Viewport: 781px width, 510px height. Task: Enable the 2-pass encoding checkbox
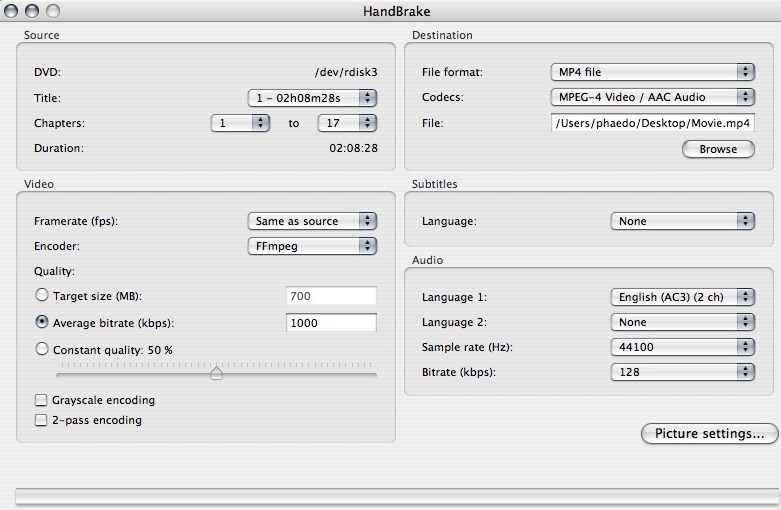41,420
